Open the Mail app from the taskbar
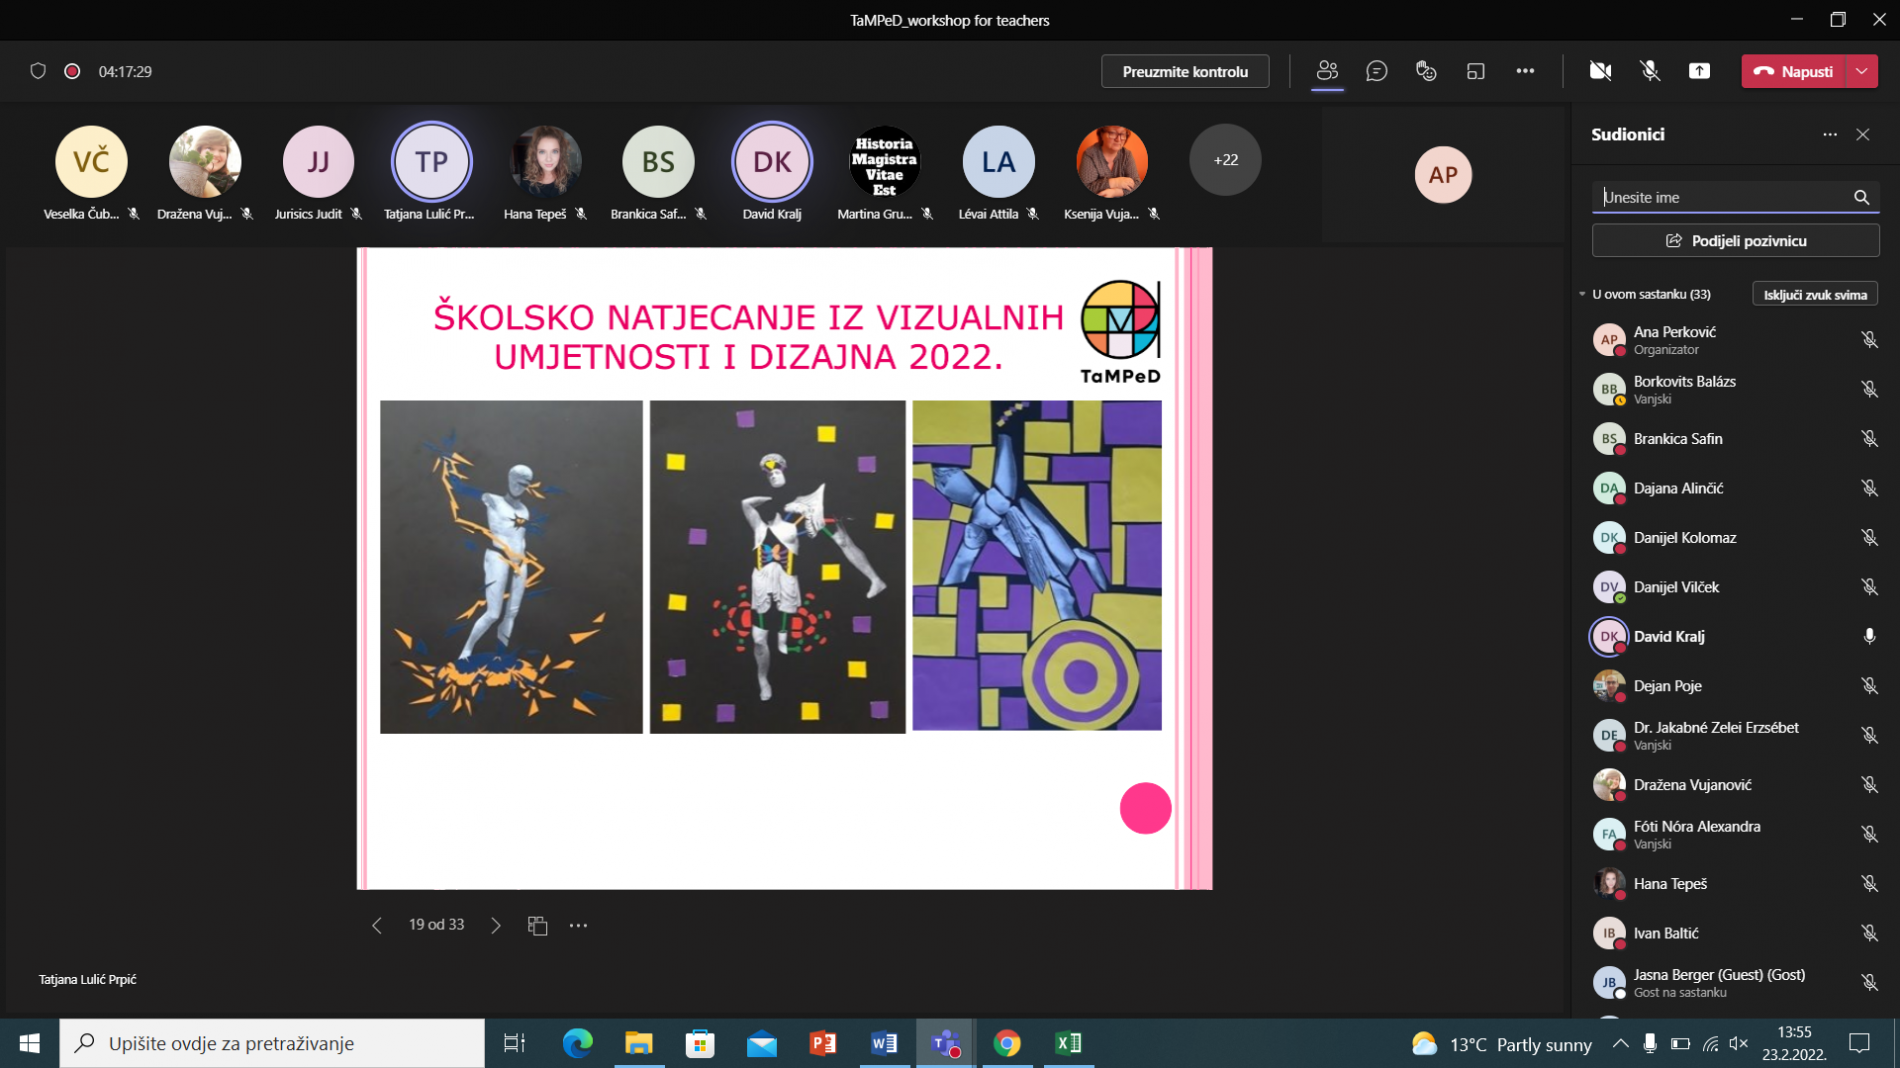Screen dimensions: 1900x1068 click(x=762, y=1043)
